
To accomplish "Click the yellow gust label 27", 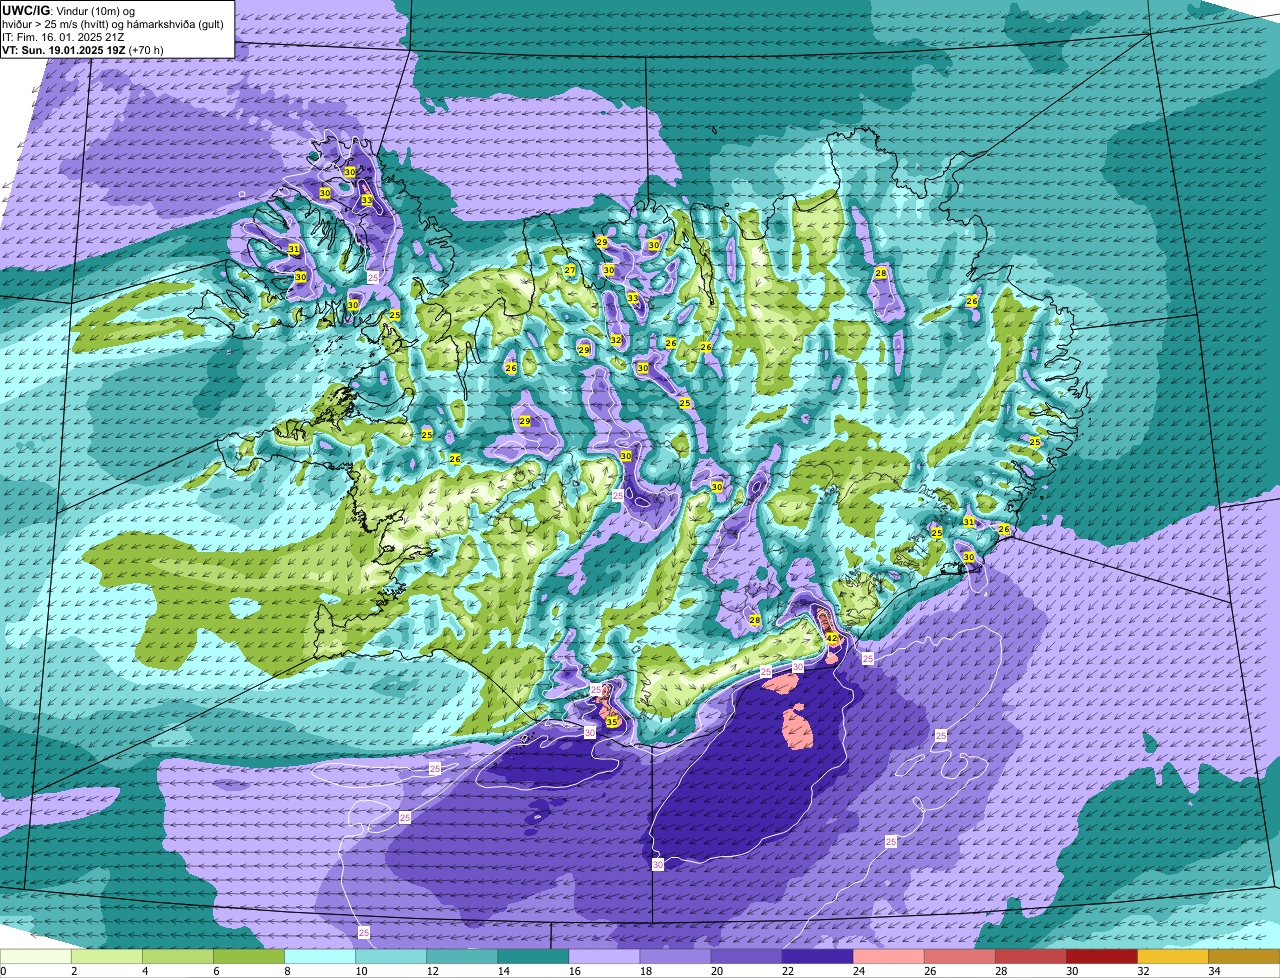I will pos(570,270).
